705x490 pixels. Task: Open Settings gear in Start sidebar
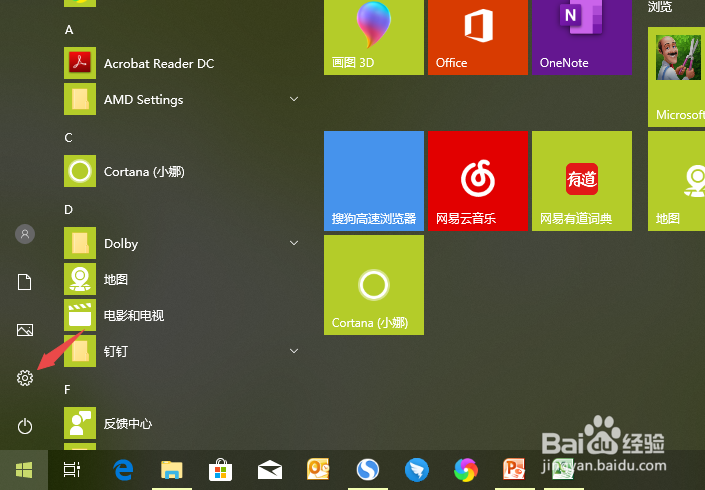tap(25, 378)
